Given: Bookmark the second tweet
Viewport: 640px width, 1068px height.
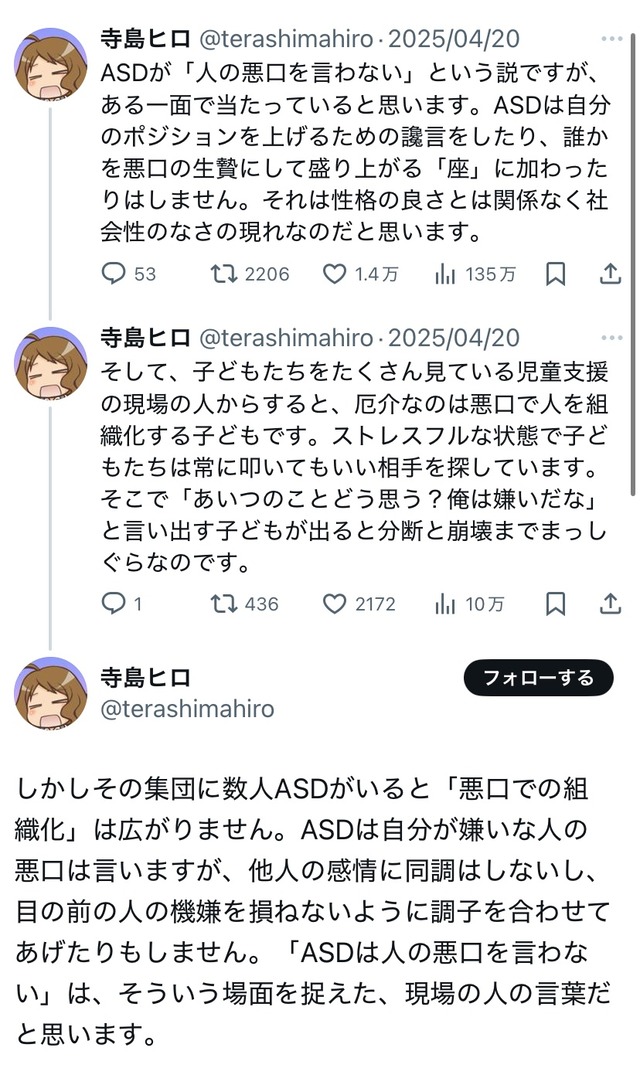Looking at the screenshot, I should click(556, 603).
